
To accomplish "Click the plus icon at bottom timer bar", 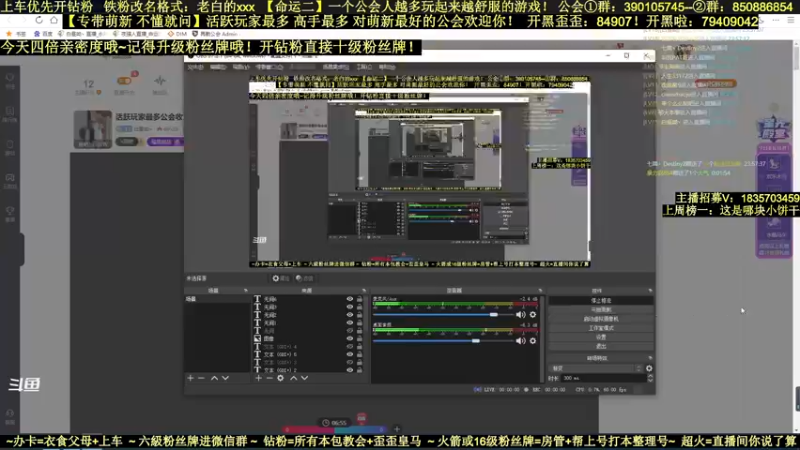I will tap(396, 429).
